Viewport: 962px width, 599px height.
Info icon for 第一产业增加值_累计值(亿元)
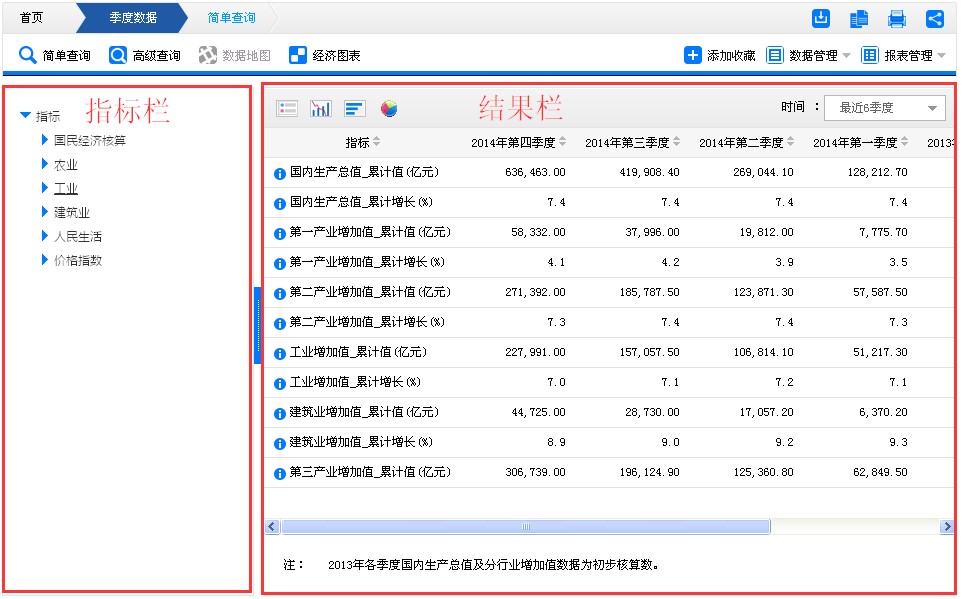point(280,234)
